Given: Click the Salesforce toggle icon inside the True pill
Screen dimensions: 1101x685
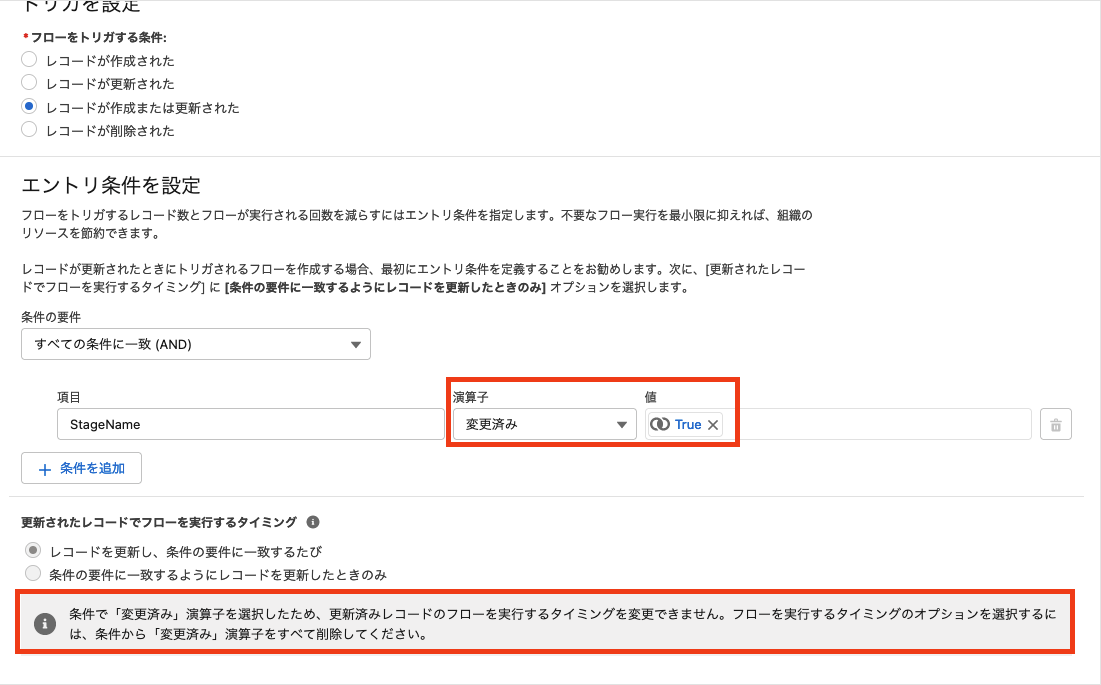Looking at the screenshot, I should coord(662,424).
